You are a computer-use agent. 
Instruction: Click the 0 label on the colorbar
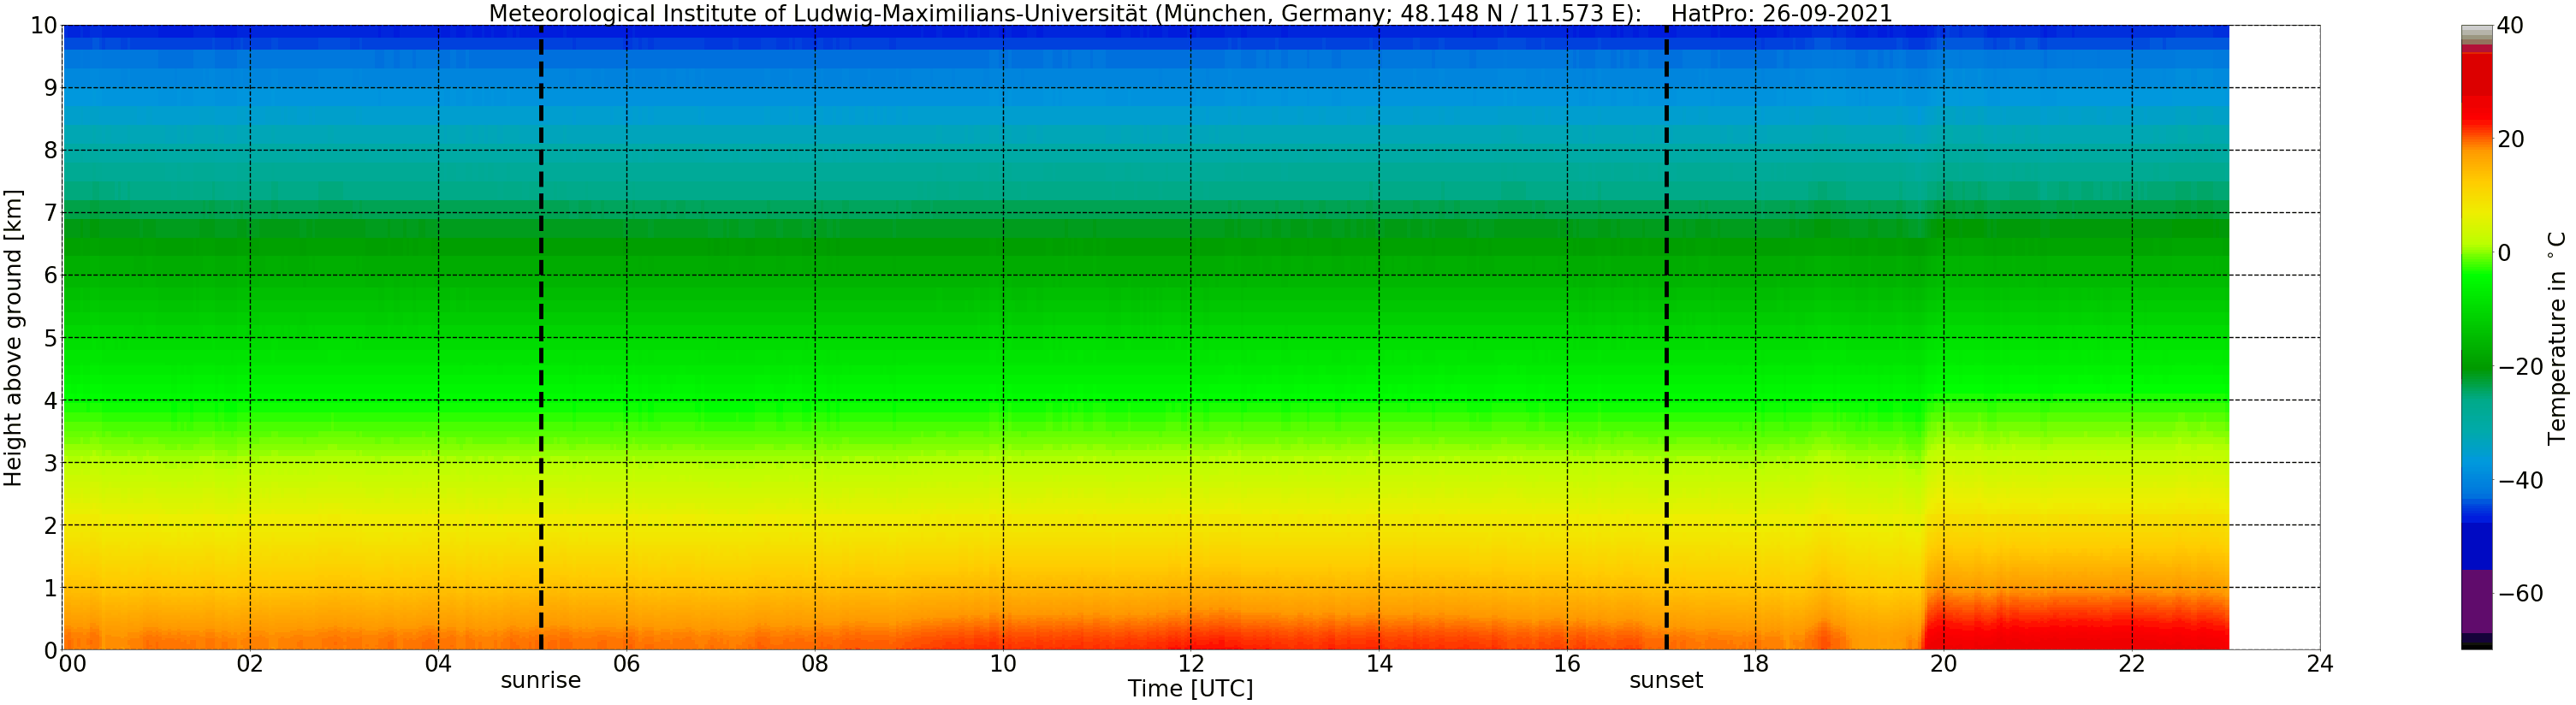click(x=2504, y=254)
